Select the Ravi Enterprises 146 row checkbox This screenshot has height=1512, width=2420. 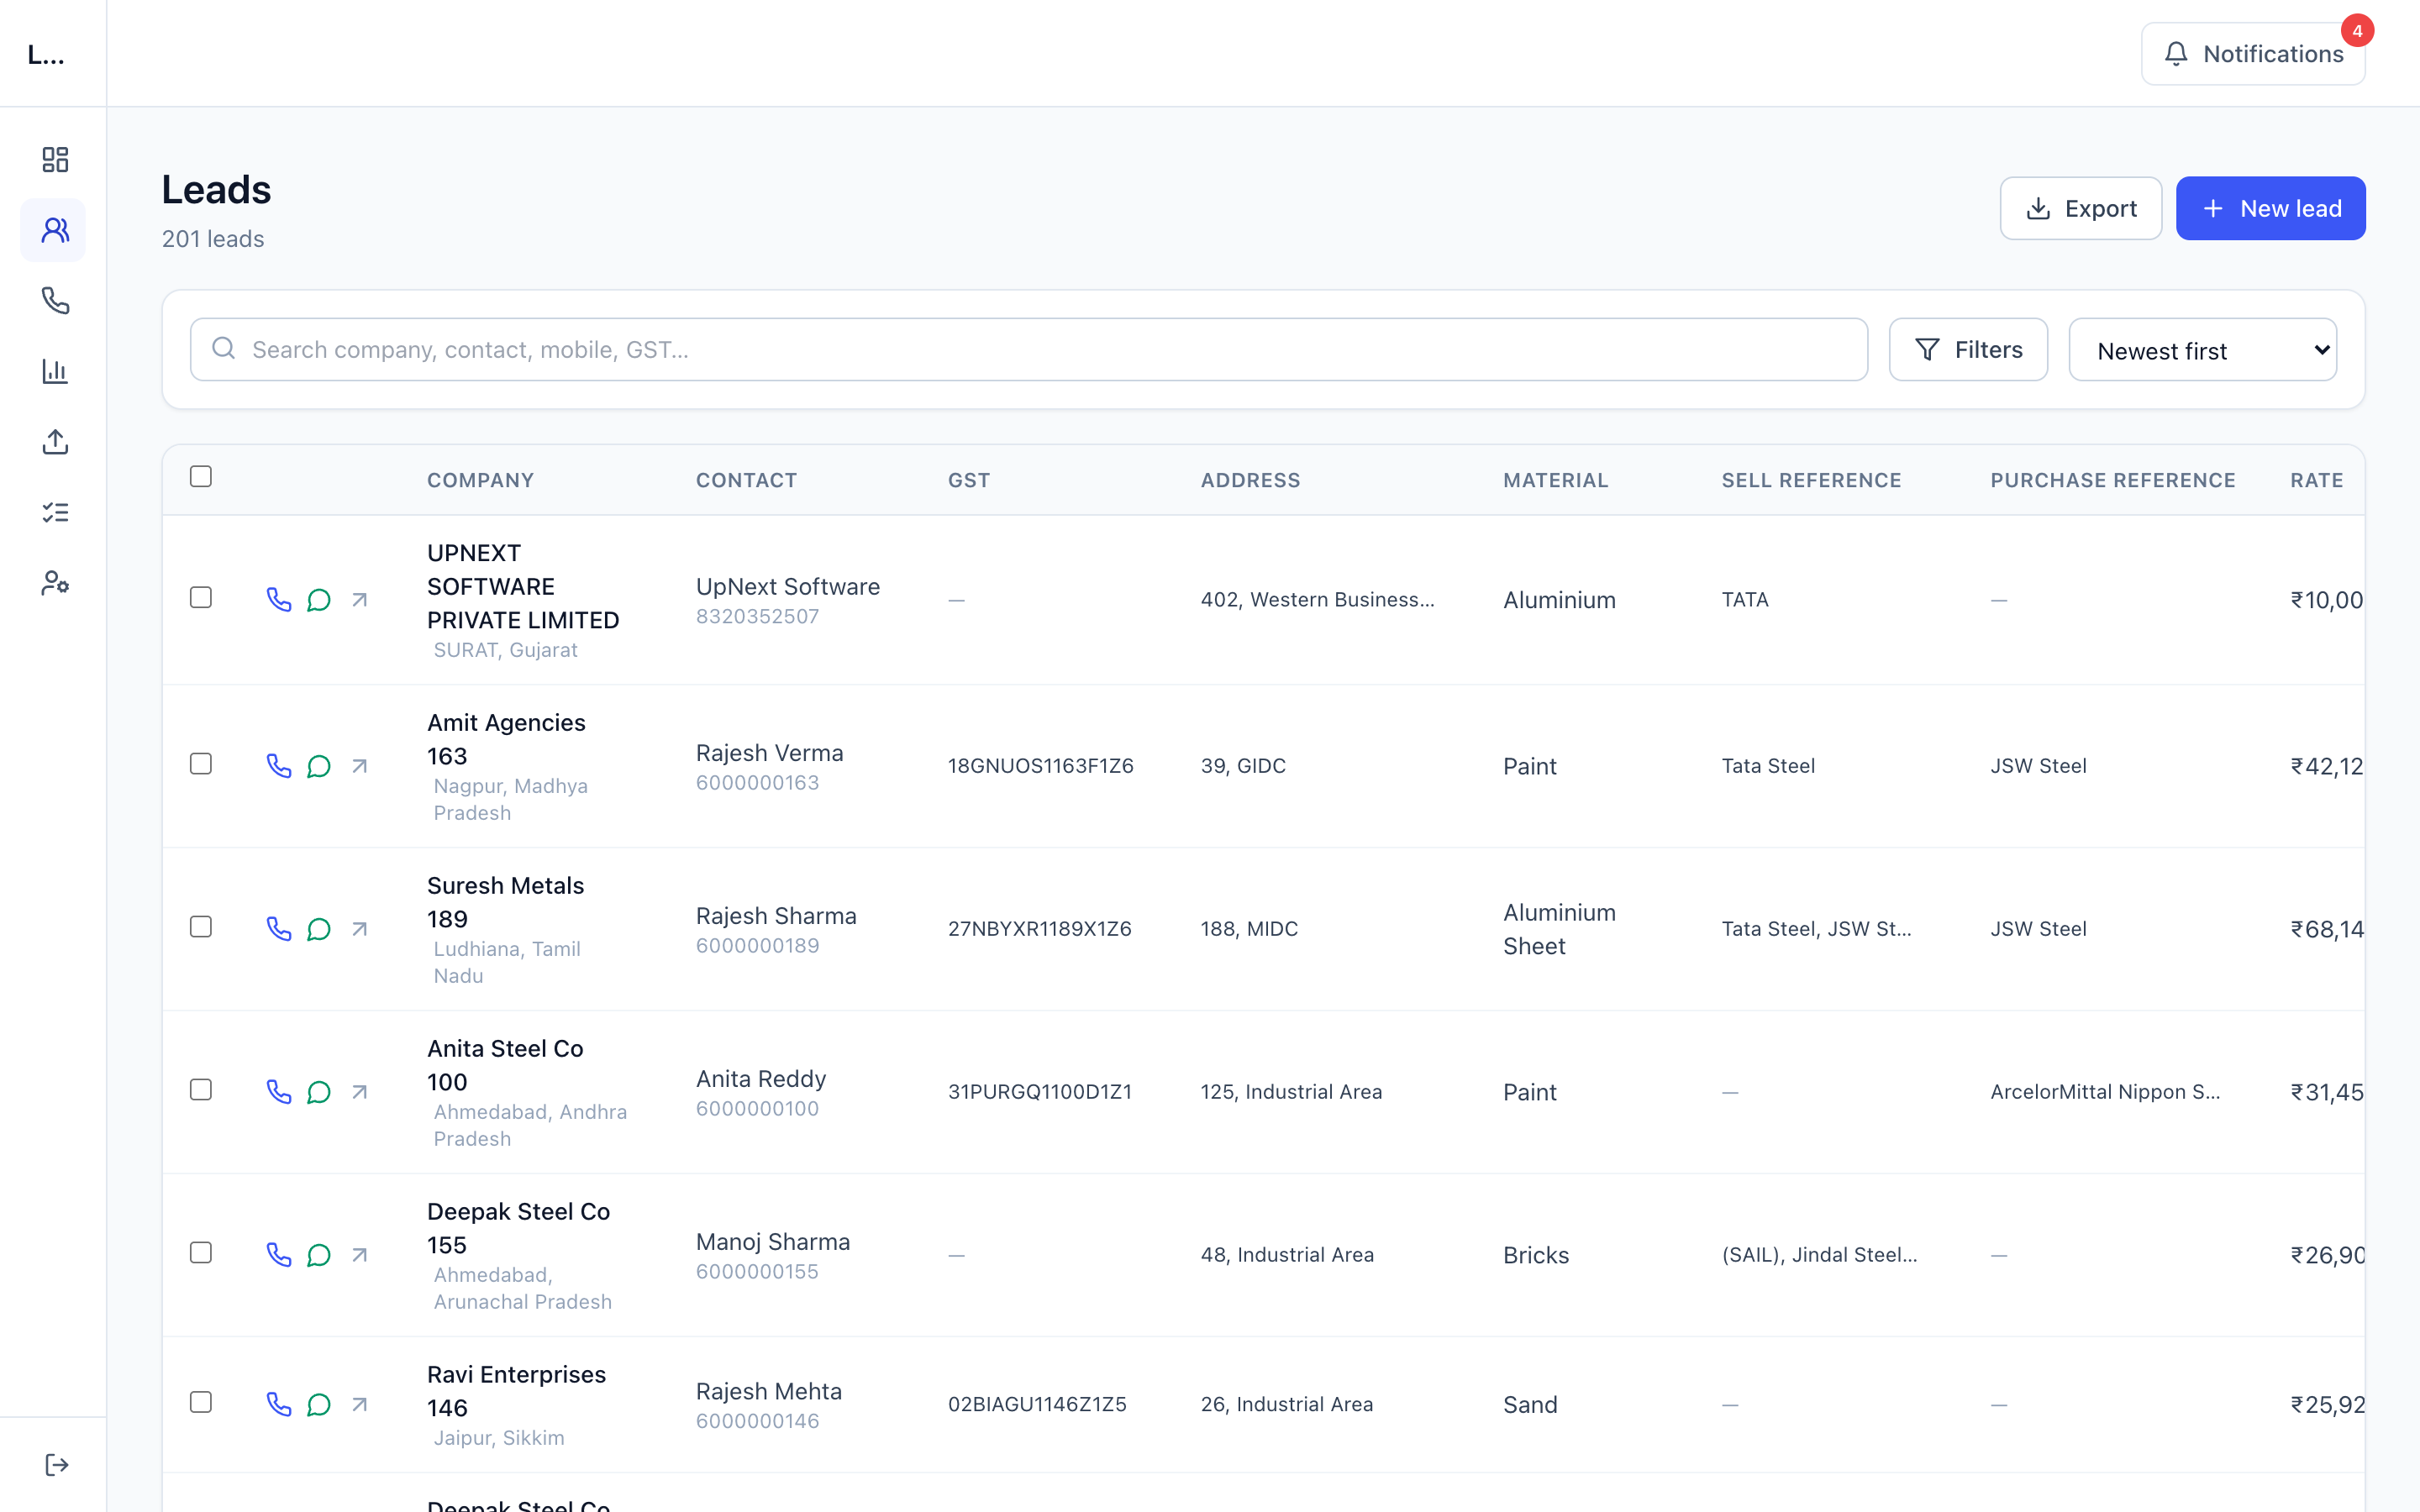click(201, 1402)
